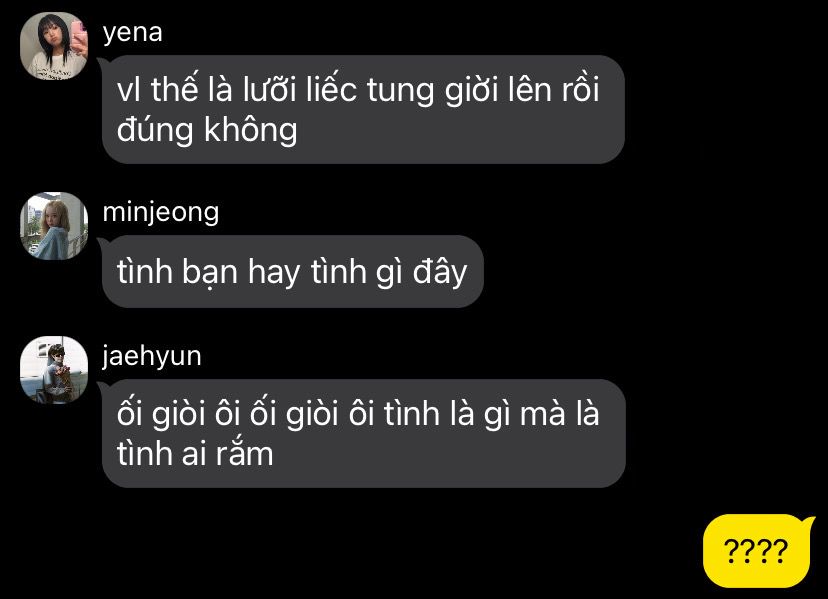
Task: Click the word tung in yena's bubble
Action: point(400,90)
